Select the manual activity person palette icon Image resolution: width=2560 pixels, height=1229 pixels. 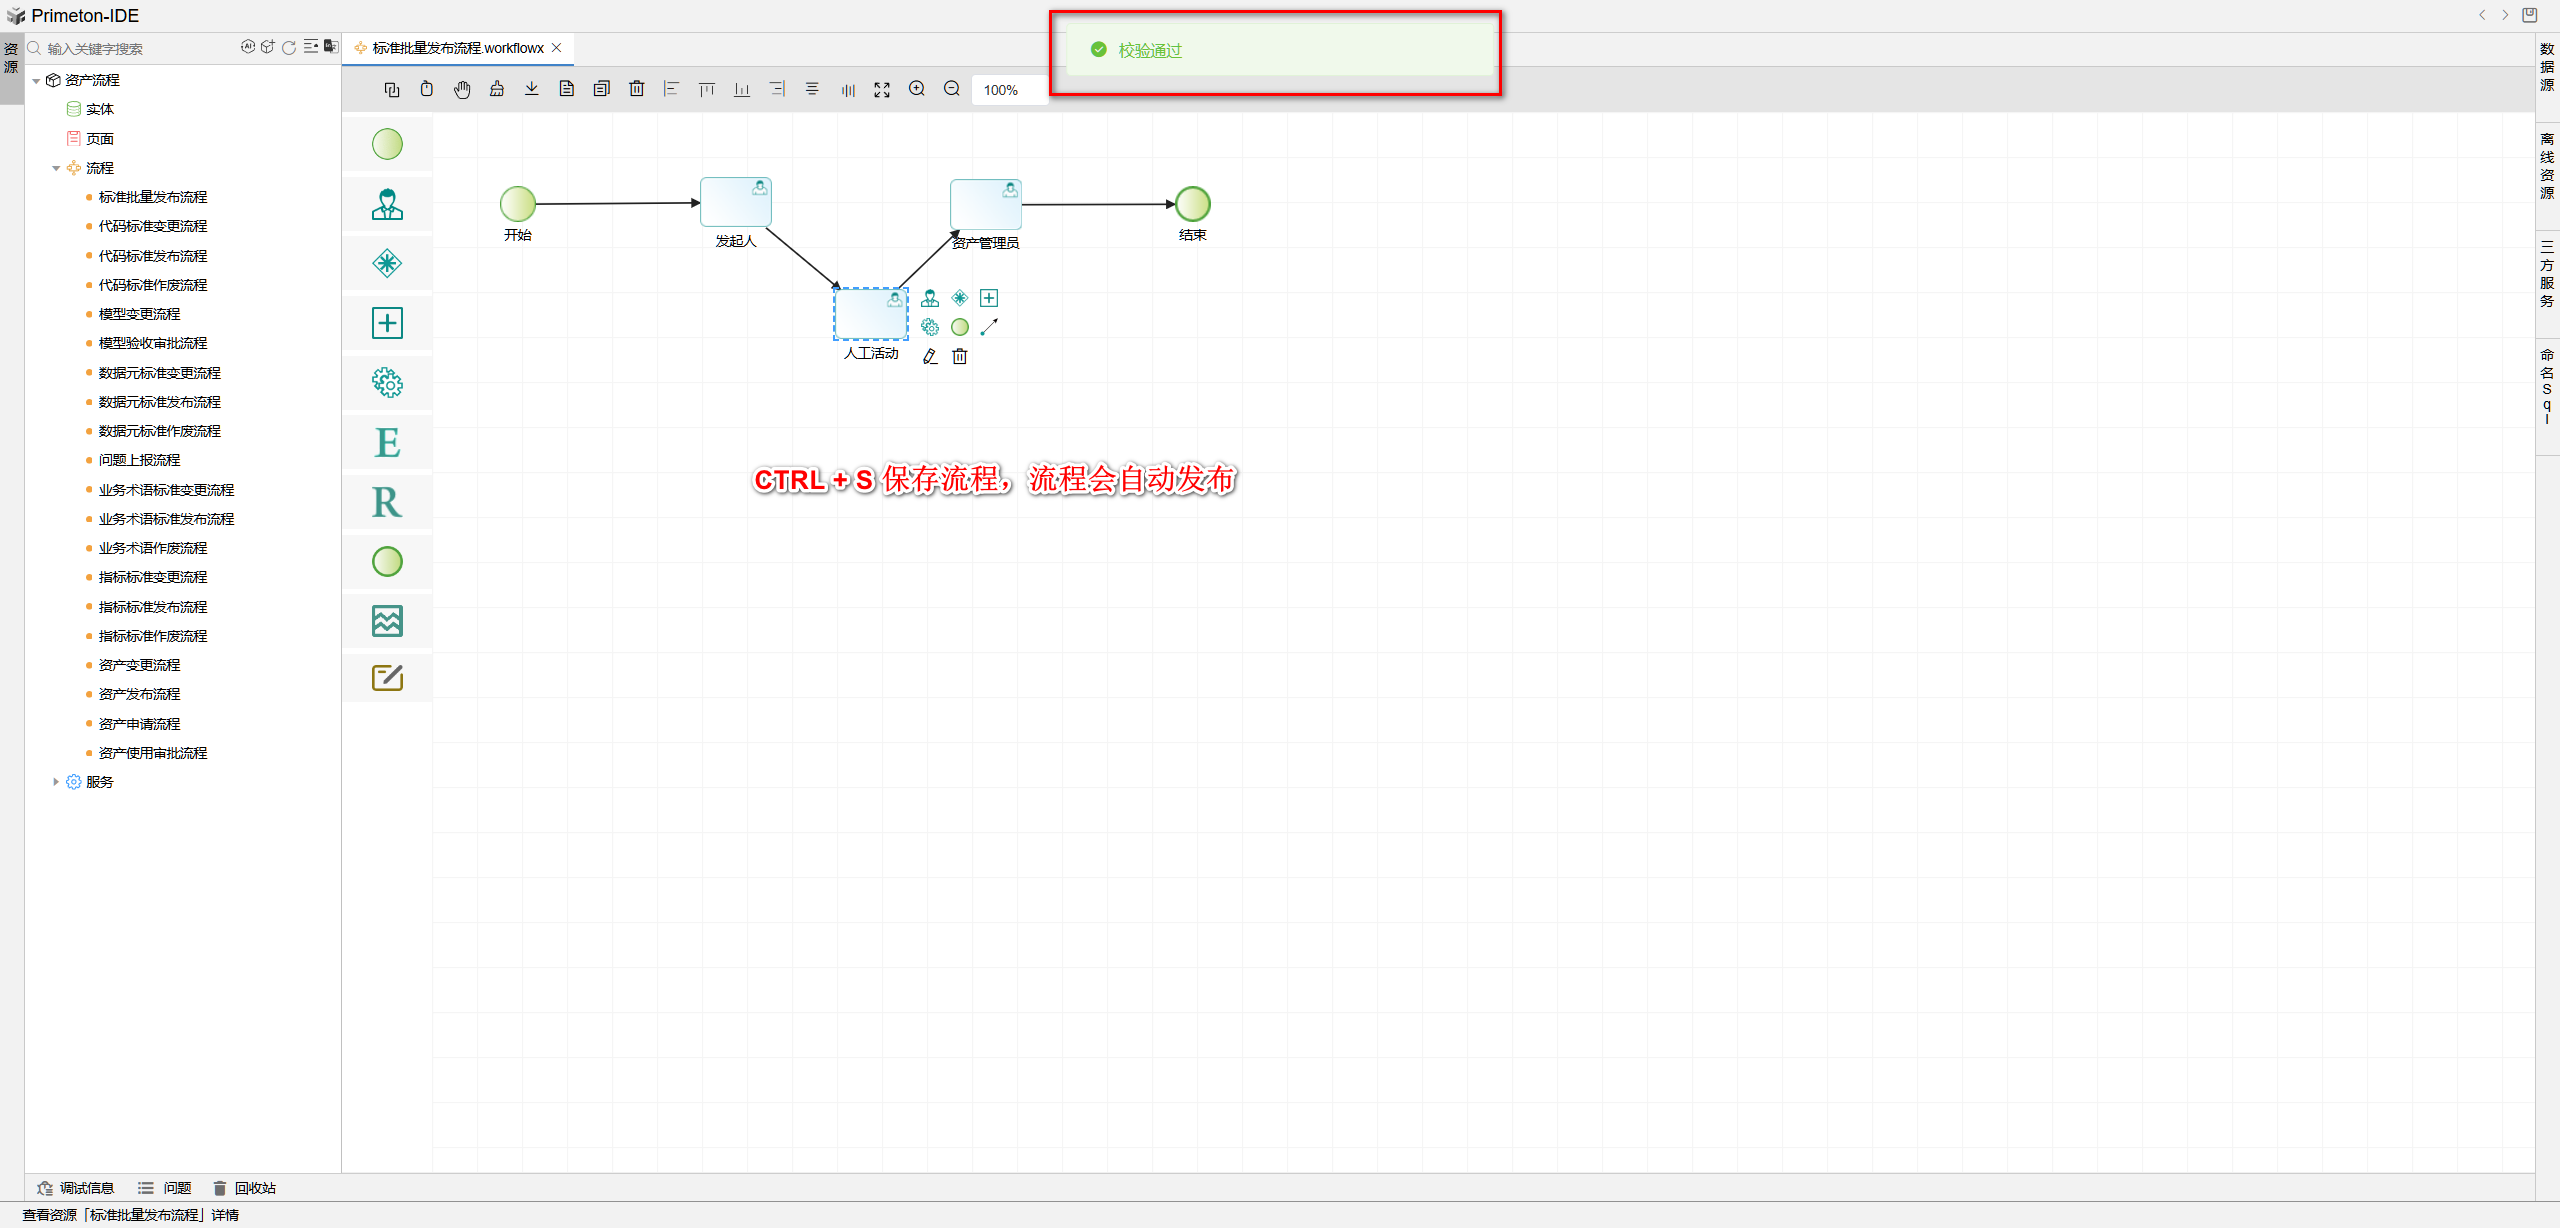coord(387,205)
